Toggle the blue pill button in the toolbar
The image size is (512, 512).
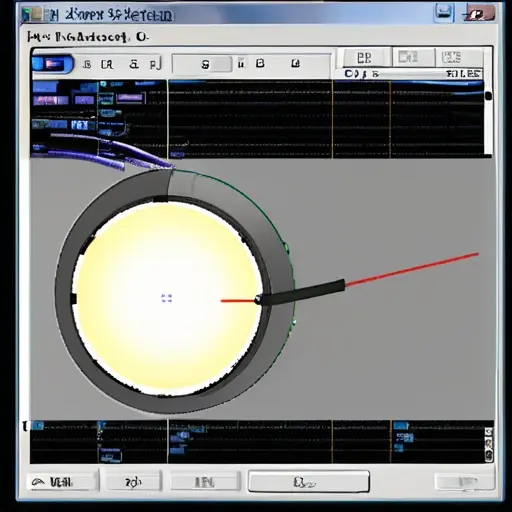pyautogui.click(x=52, y=64)
